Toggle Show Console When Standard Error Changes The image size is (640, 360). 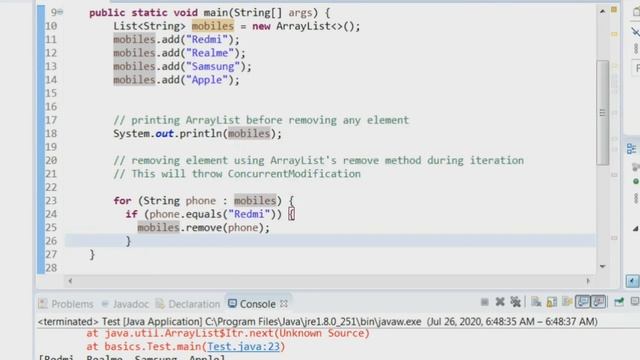click(598, 302)
